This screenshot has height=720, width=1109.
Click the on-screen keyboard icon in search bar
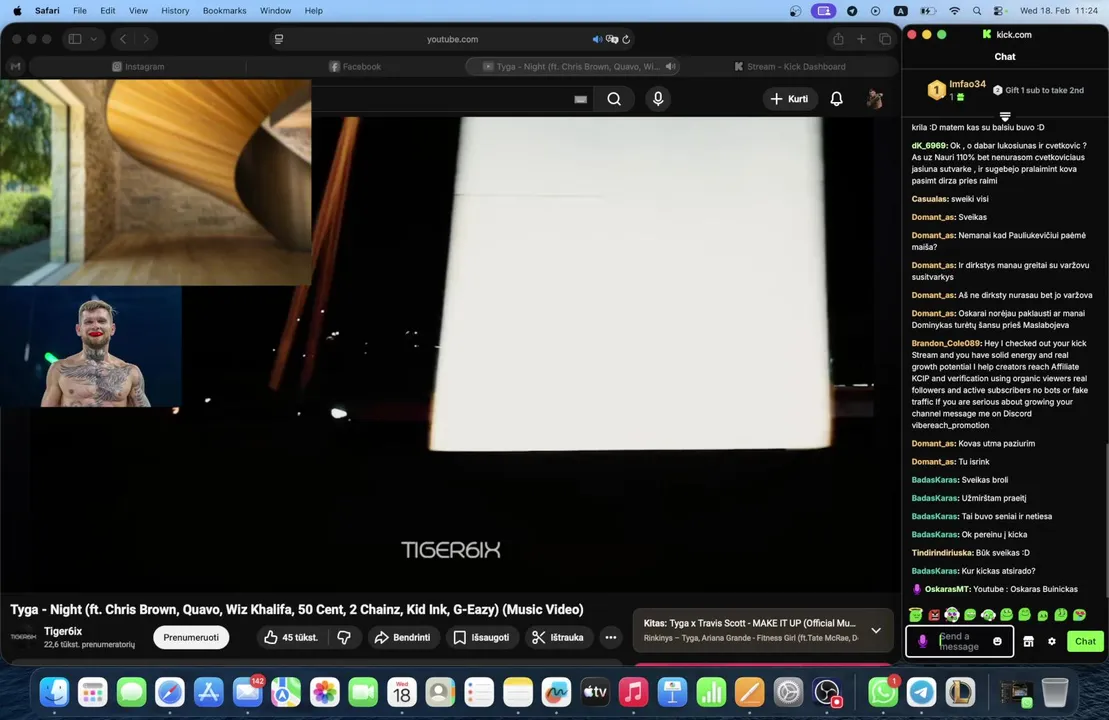point(581,100)
